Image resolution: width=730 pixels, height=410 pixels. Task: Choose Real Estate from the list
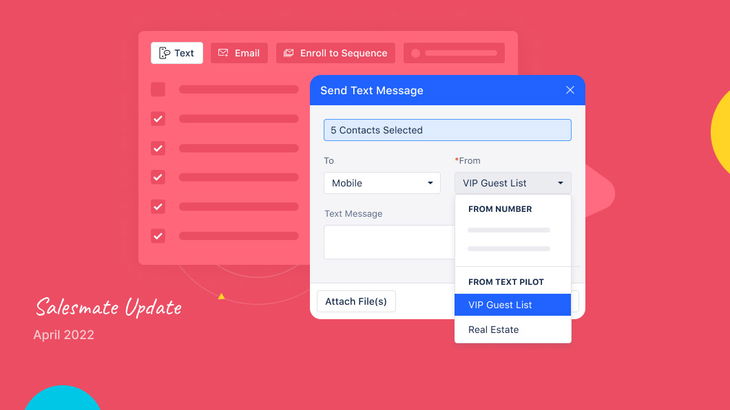[513, 329]
